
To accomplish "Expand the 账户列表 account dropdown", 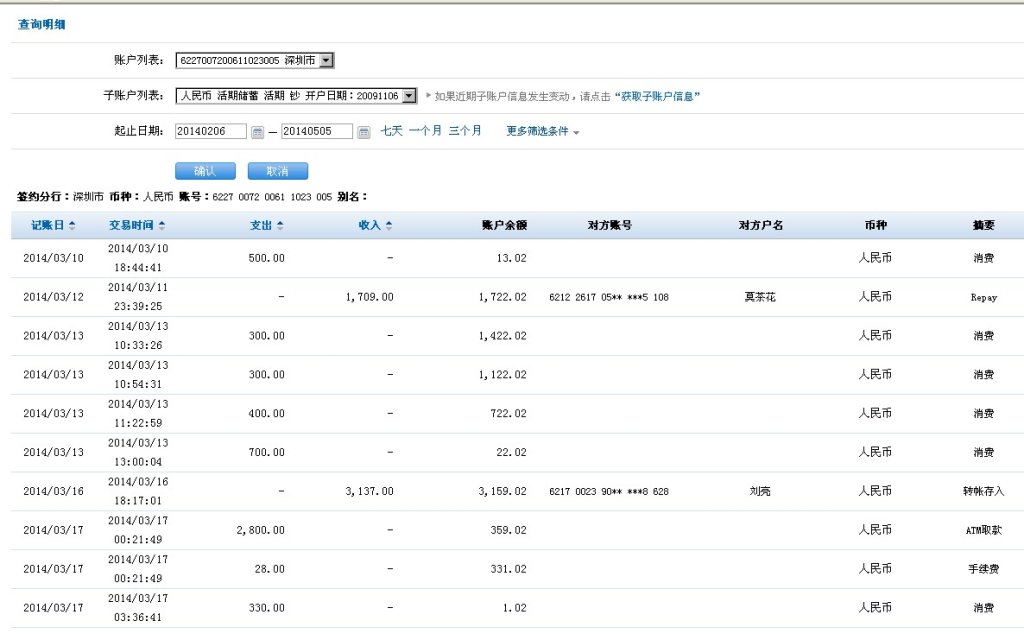I will click(327, 61).
